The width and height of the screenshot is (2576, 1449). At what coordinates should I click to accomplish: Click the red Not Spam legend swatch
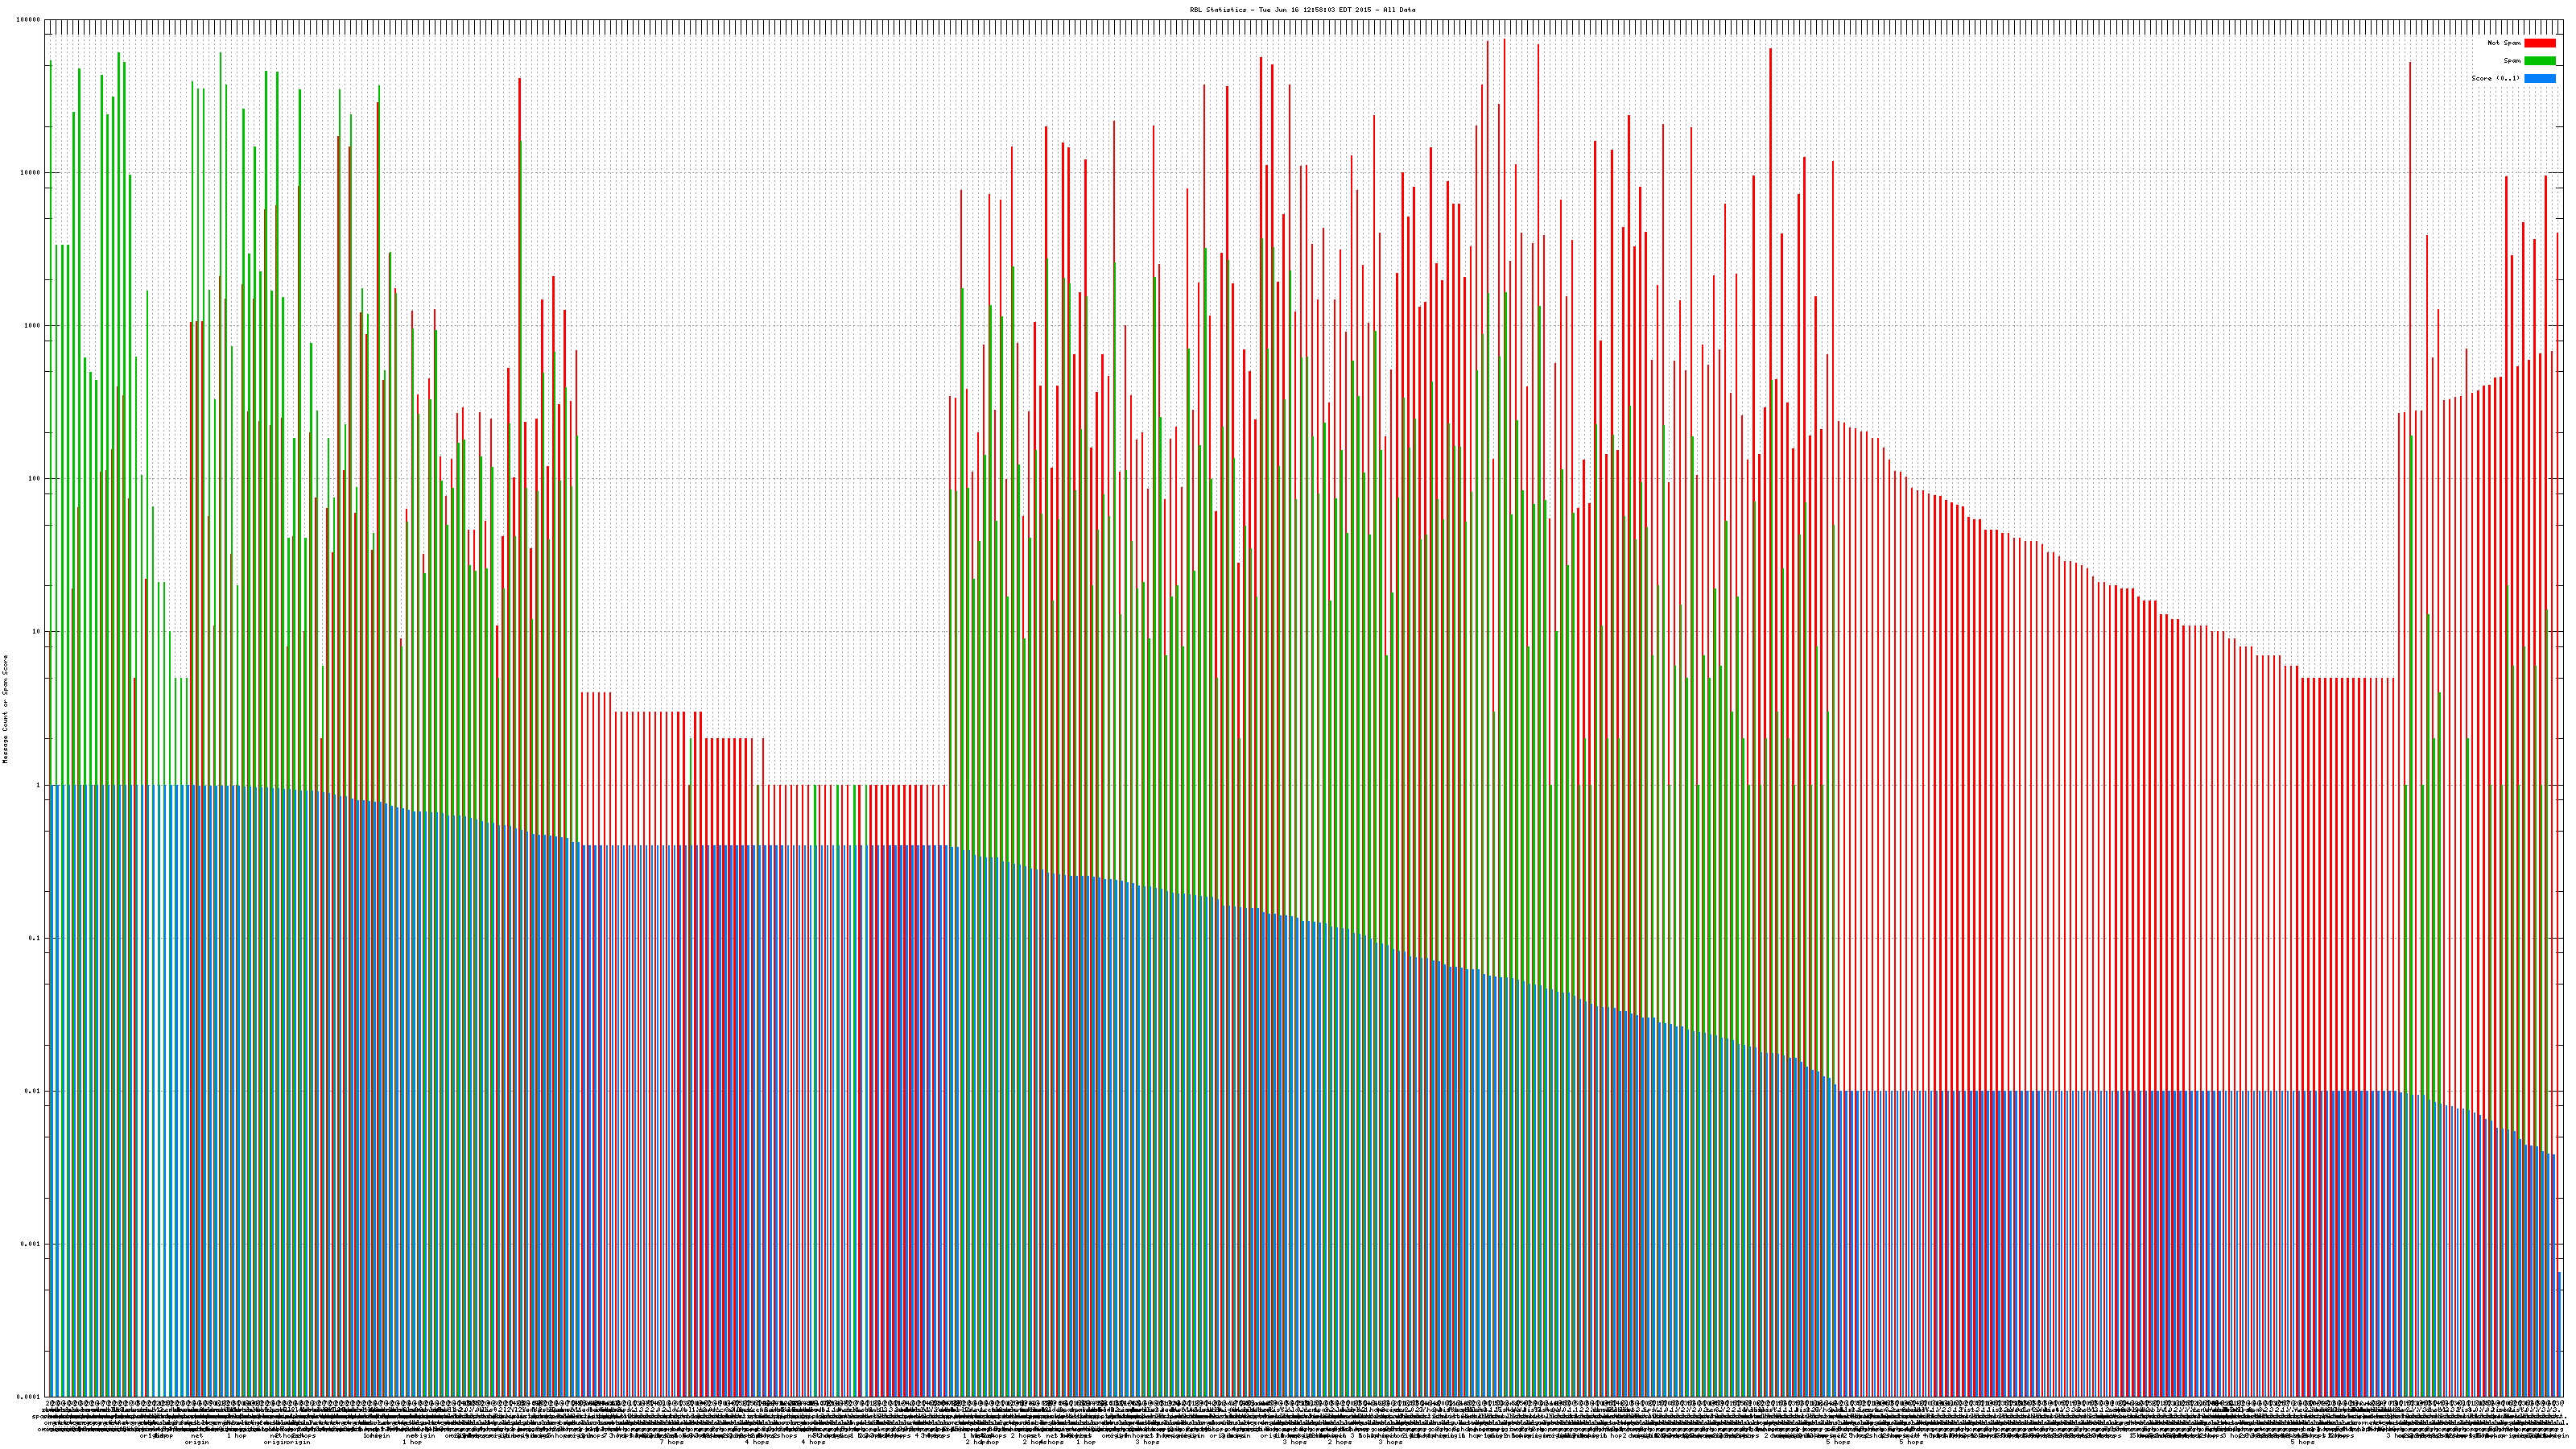pyautogui.click(x=2539, y=43)
